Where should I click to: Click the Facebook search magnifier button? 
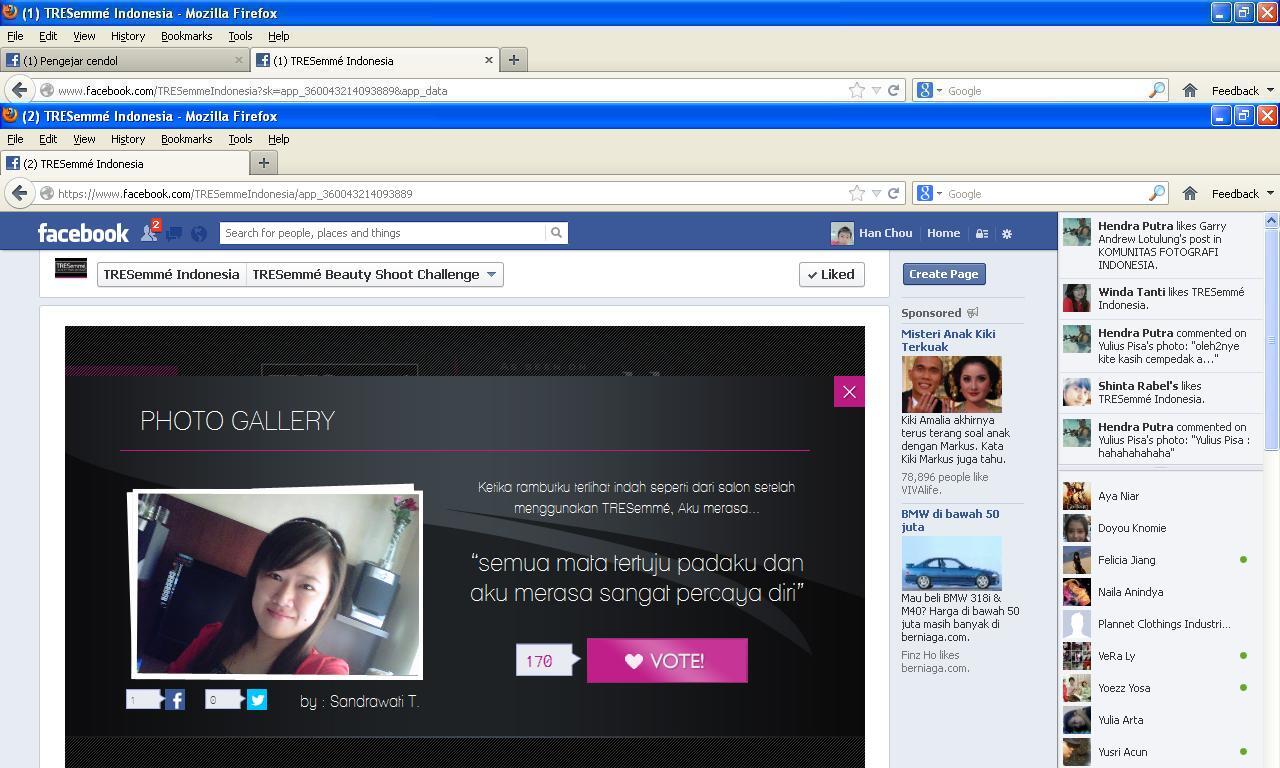tap(556, 233)
